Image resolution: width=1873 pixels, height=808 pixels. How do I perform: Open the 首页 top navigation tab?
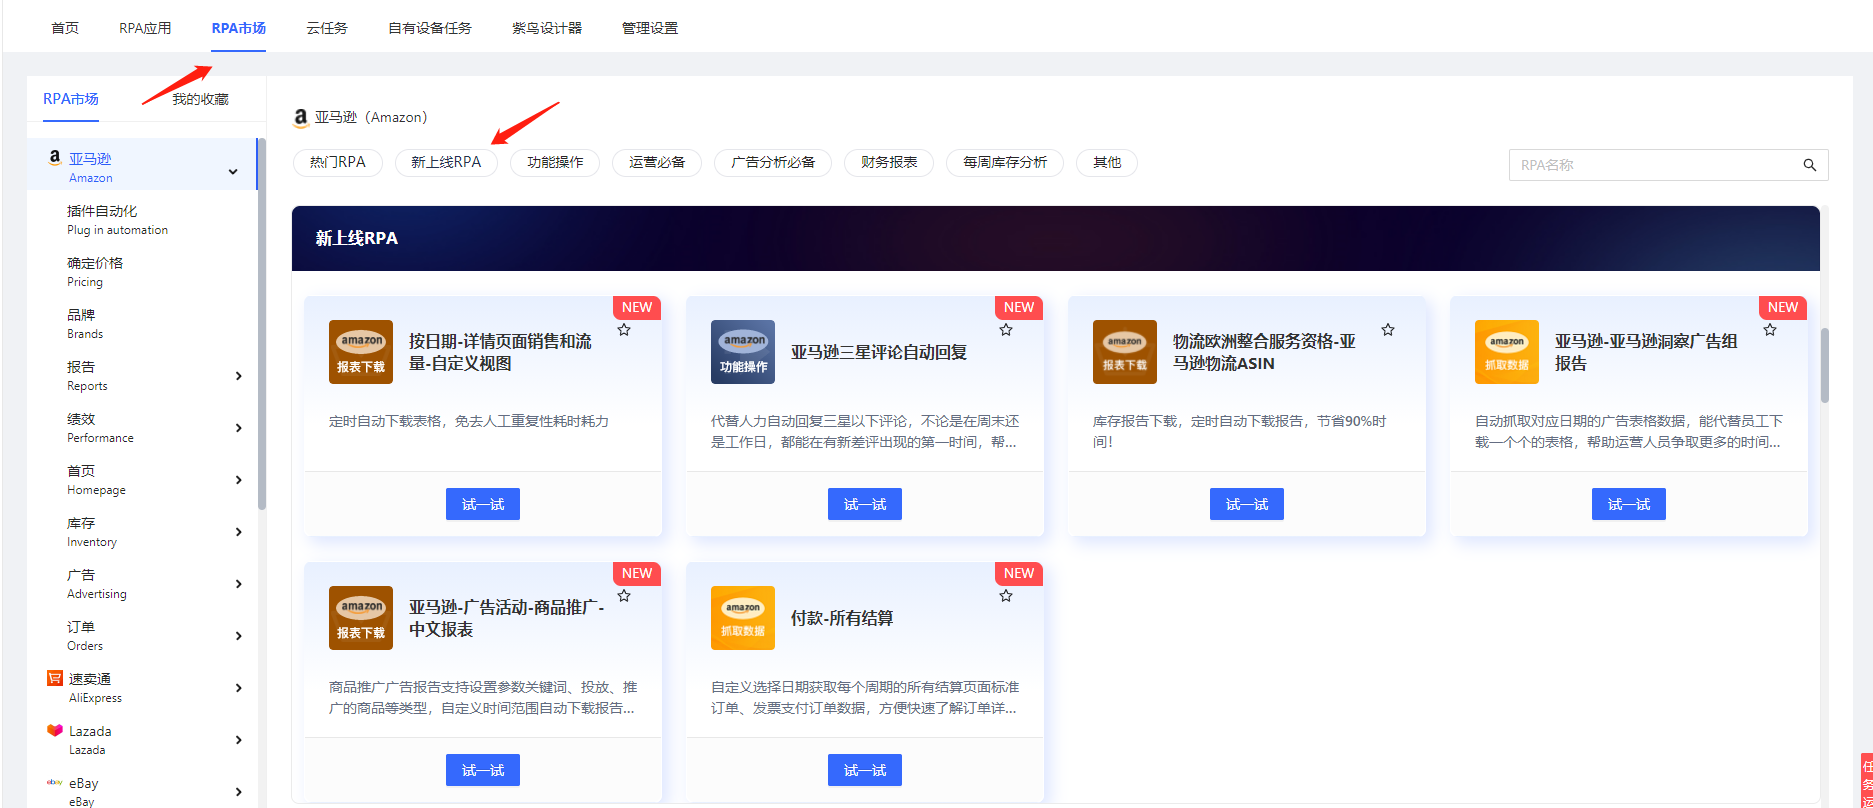[x=65, y=28]
